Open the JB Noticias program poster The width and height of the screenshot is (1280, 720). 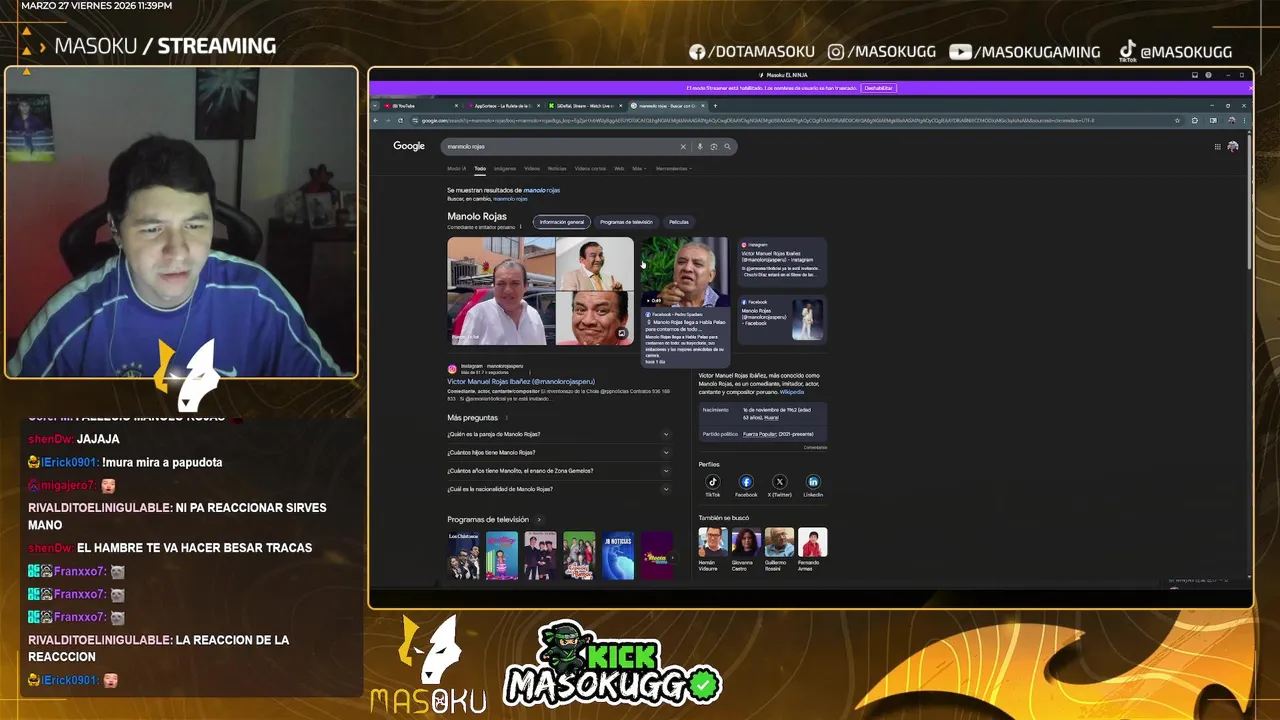pos(618,556)
